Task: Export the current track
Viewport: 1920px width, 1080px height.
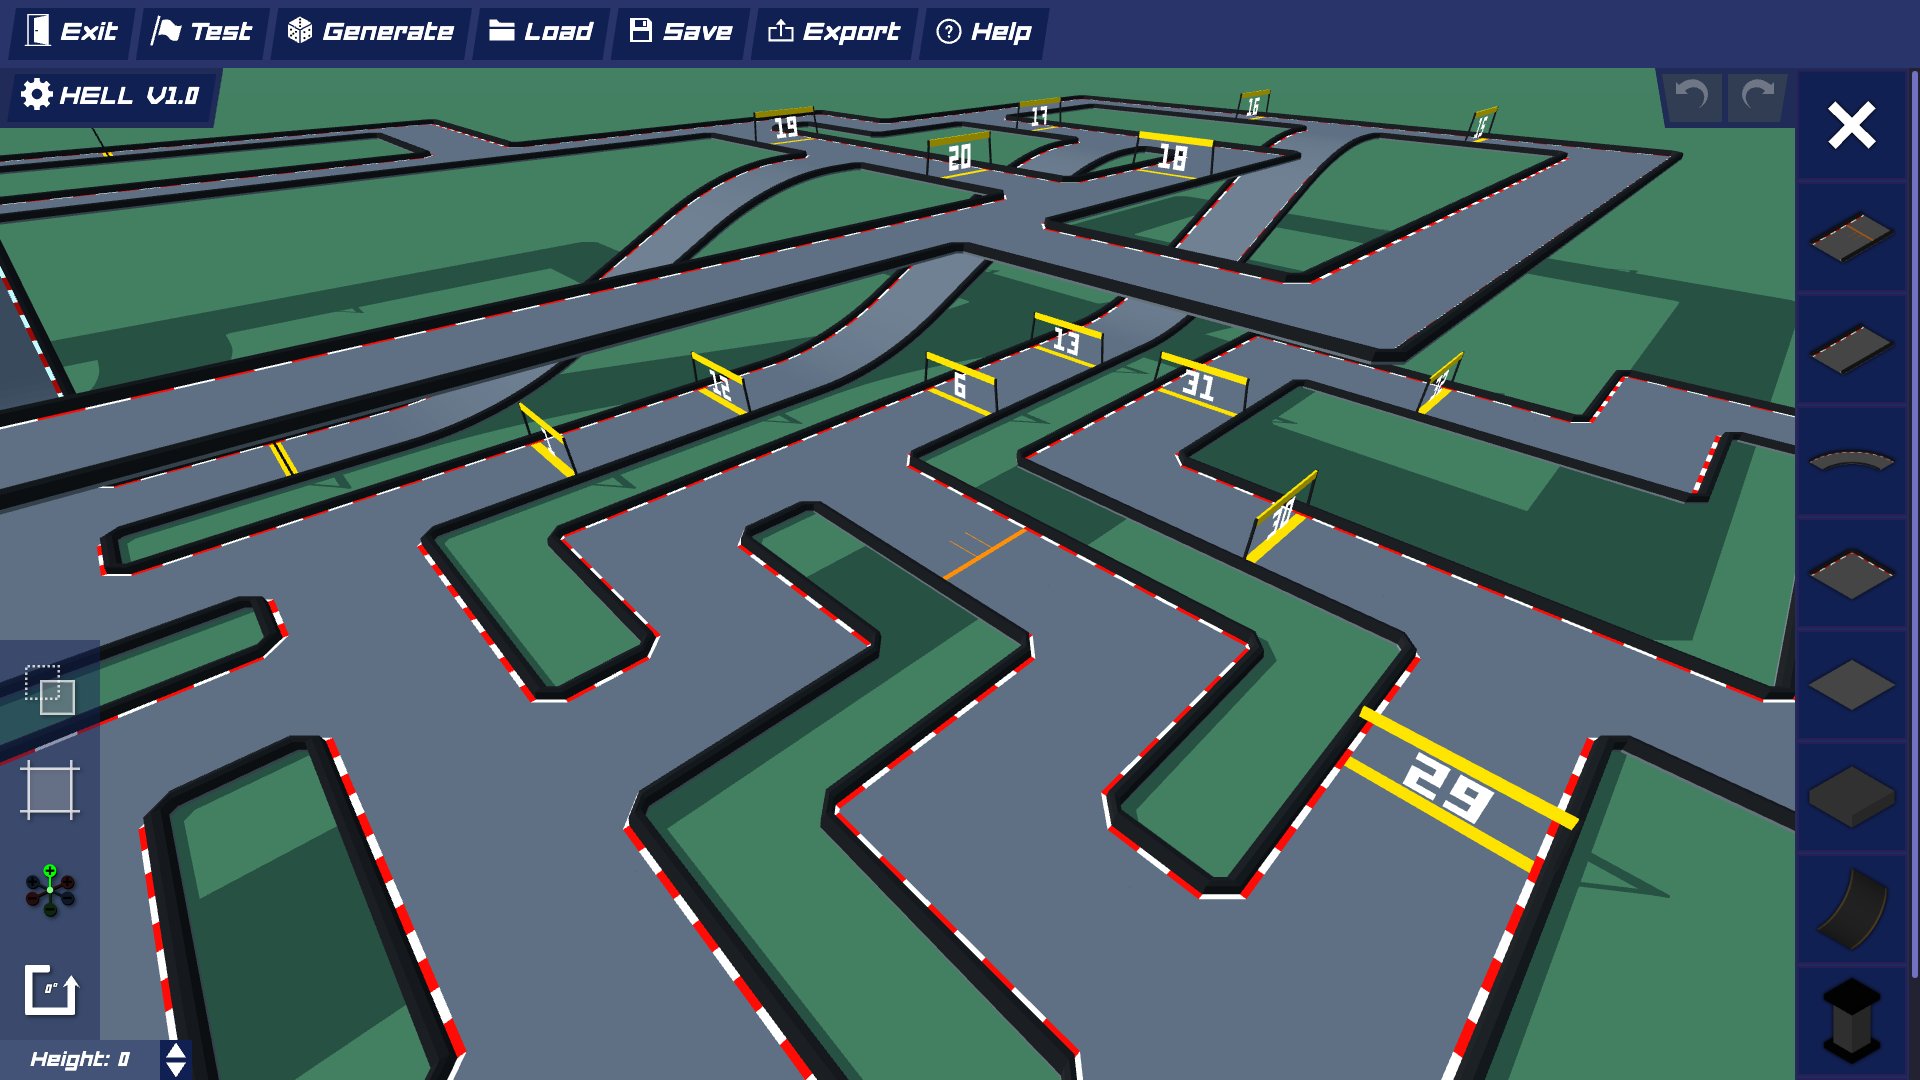Action: click(x=833, y=31)
